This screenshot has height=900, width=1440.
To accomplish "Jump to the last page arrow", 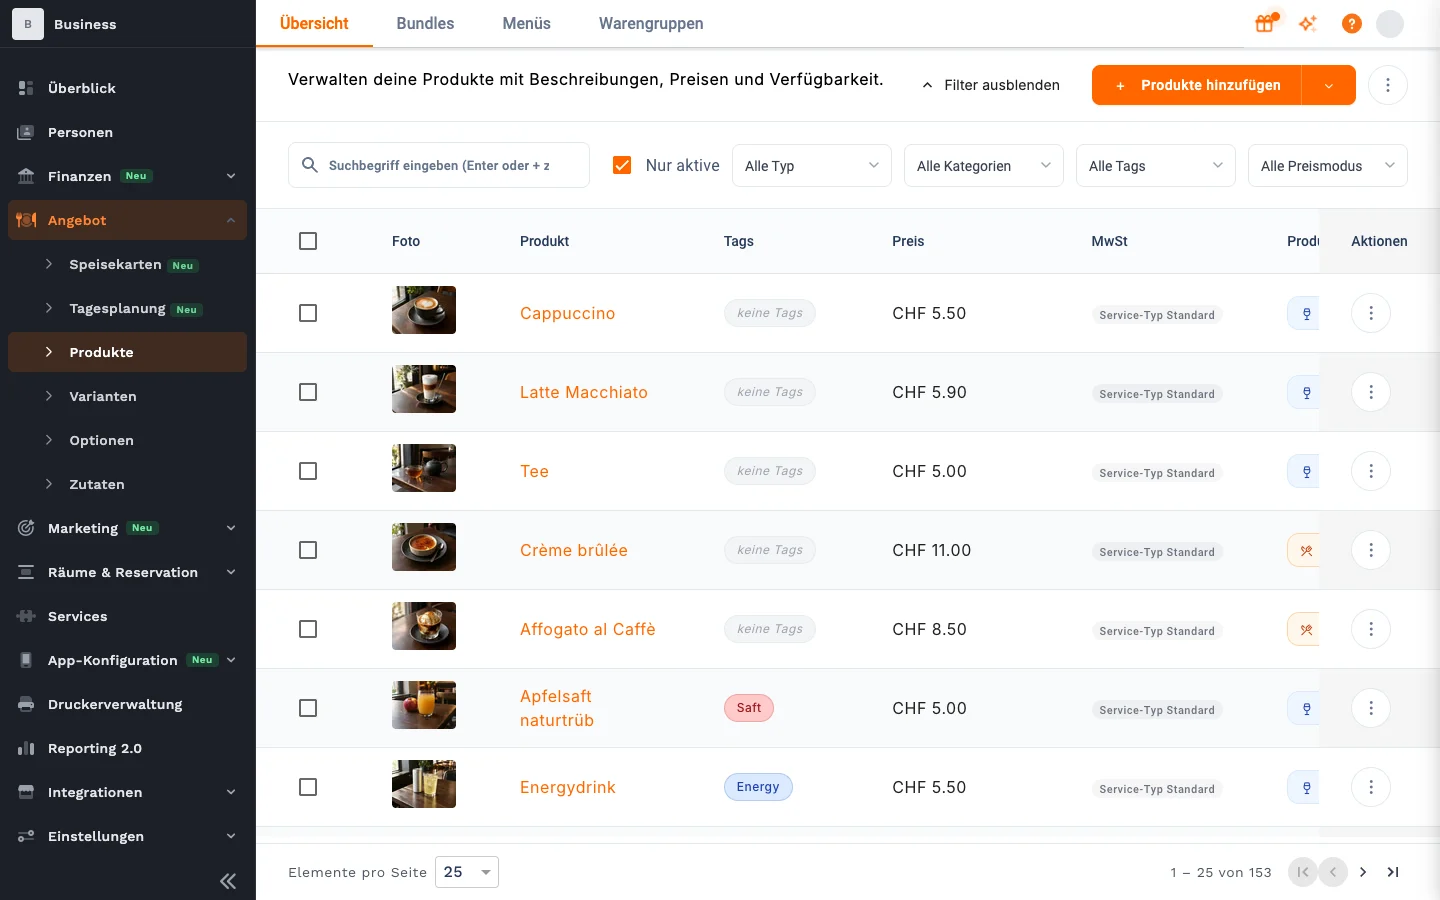I will click(x=1393, y=872).
